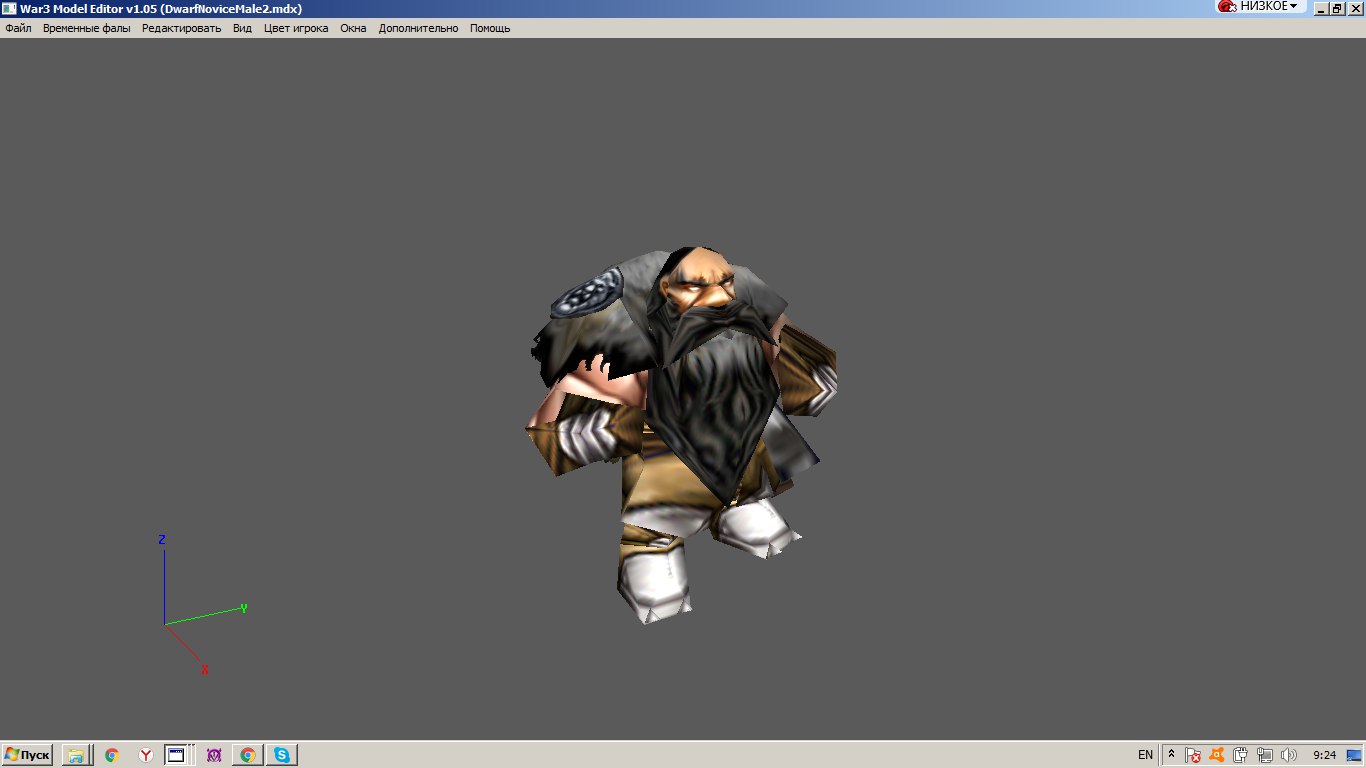Show hidden tray icons chevron
The width and height of the screenshot is (1366, 768).
click(1171, 755)
